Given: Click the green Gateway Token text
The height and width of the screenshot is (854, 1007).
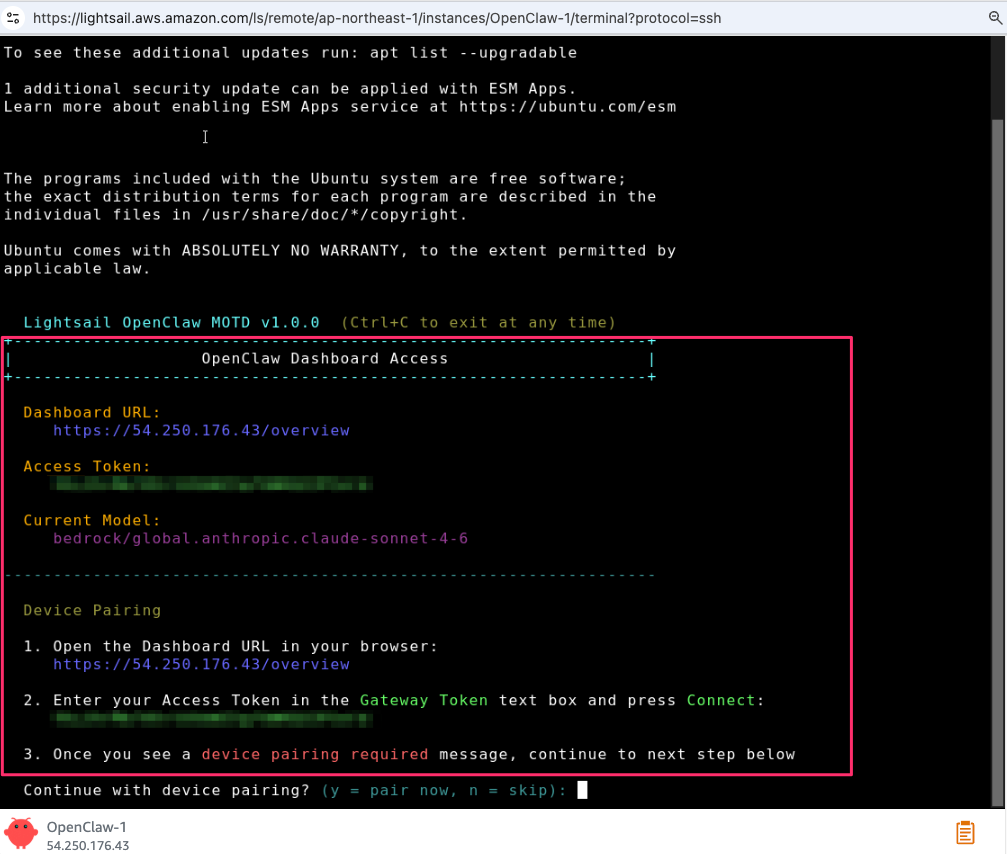Looking at the screenshot, I should coord(424,700).
